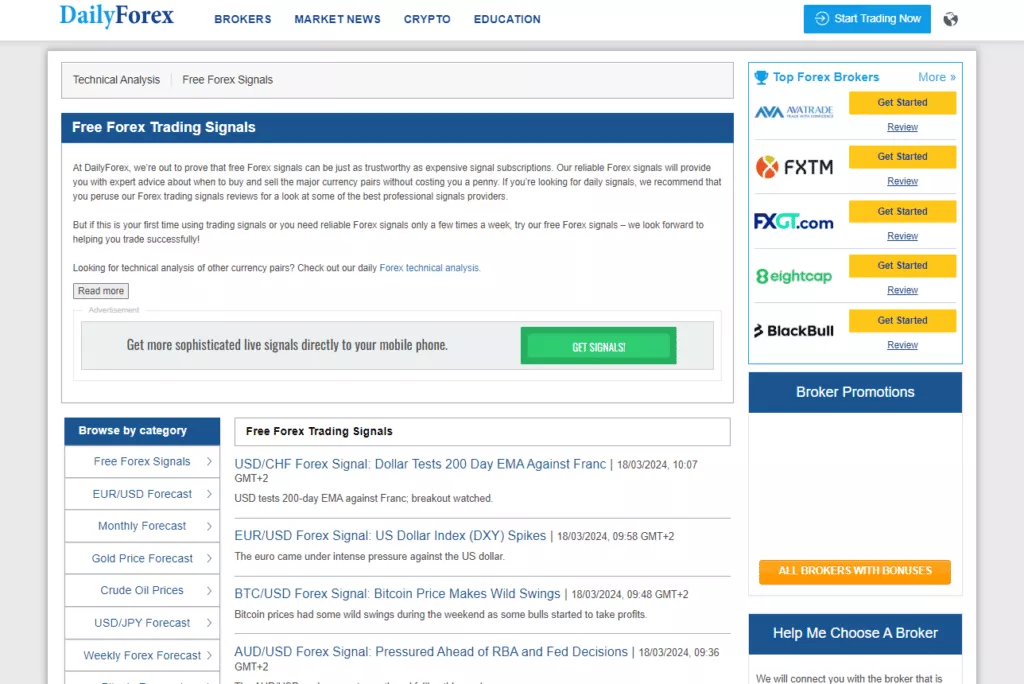Open the FXGT.com Review link
1024x684 pixels.
pos(902,236)
